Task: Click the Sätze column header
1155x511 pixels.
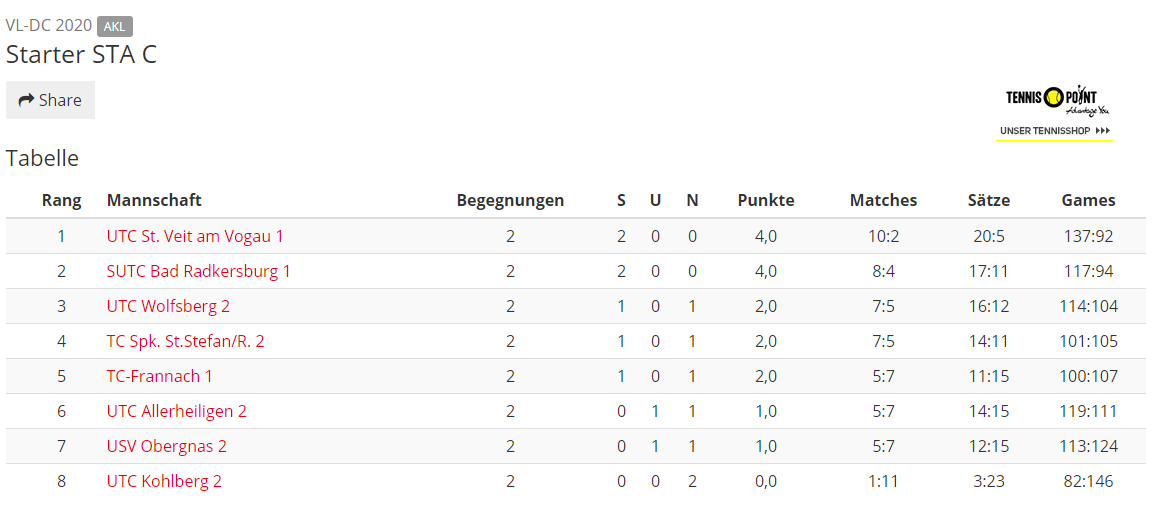Action: 989,200
